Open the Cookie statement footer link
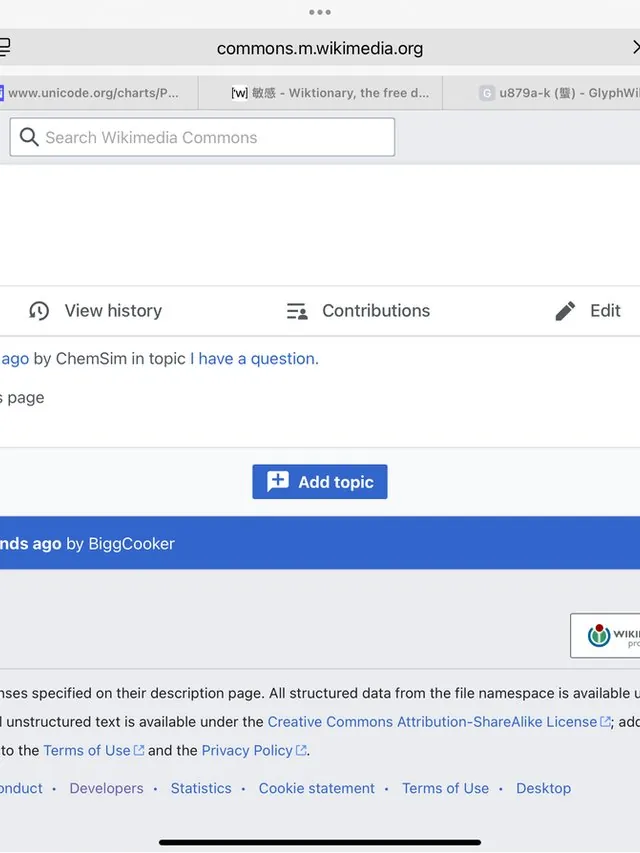The width and height of the screenshot is (640, 853). coord(317,788)
